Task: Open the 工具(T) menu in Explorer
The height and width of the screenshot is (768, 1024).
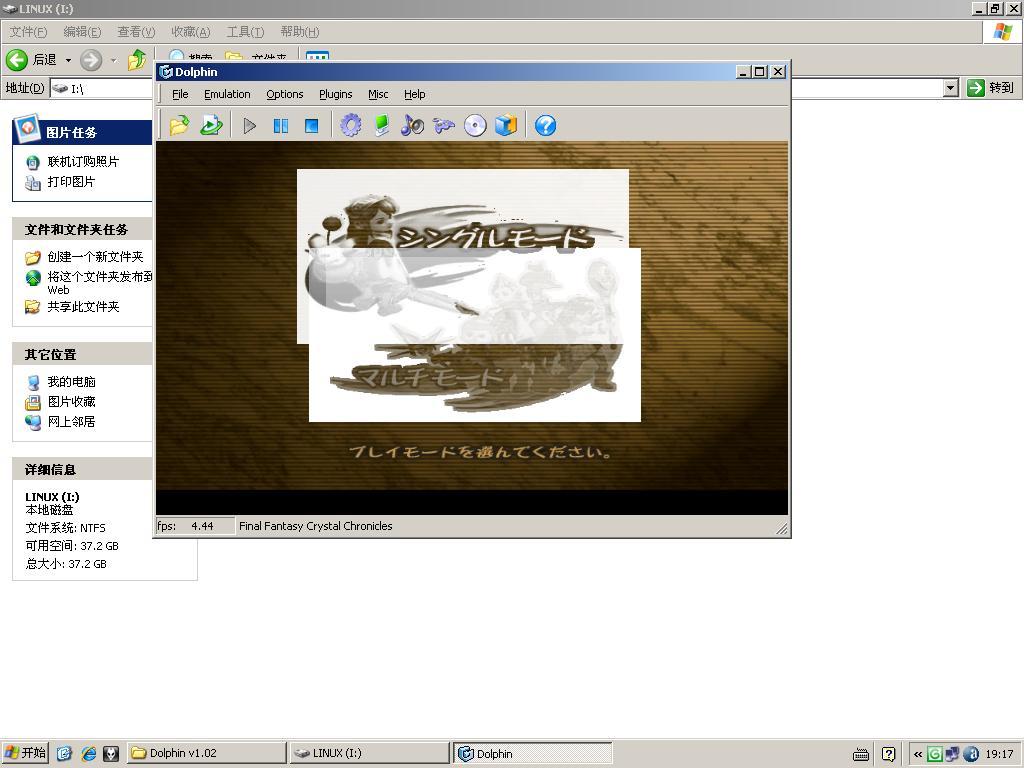Action: point(245,32)
